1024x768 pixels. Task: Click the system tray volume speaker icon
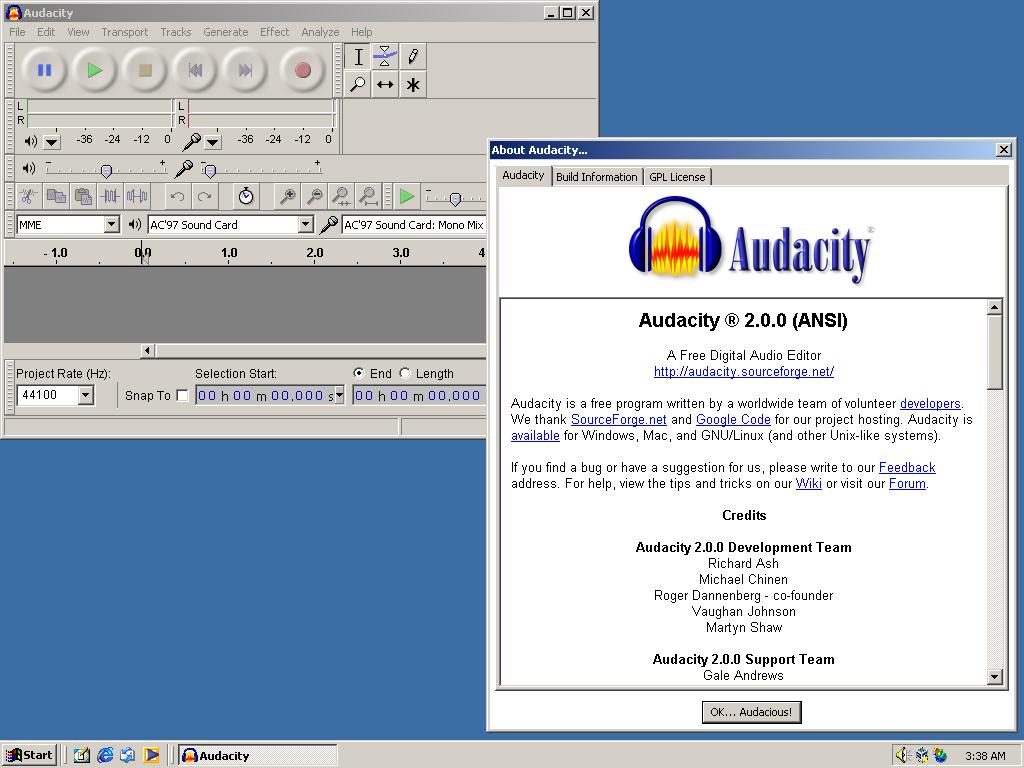903,756
